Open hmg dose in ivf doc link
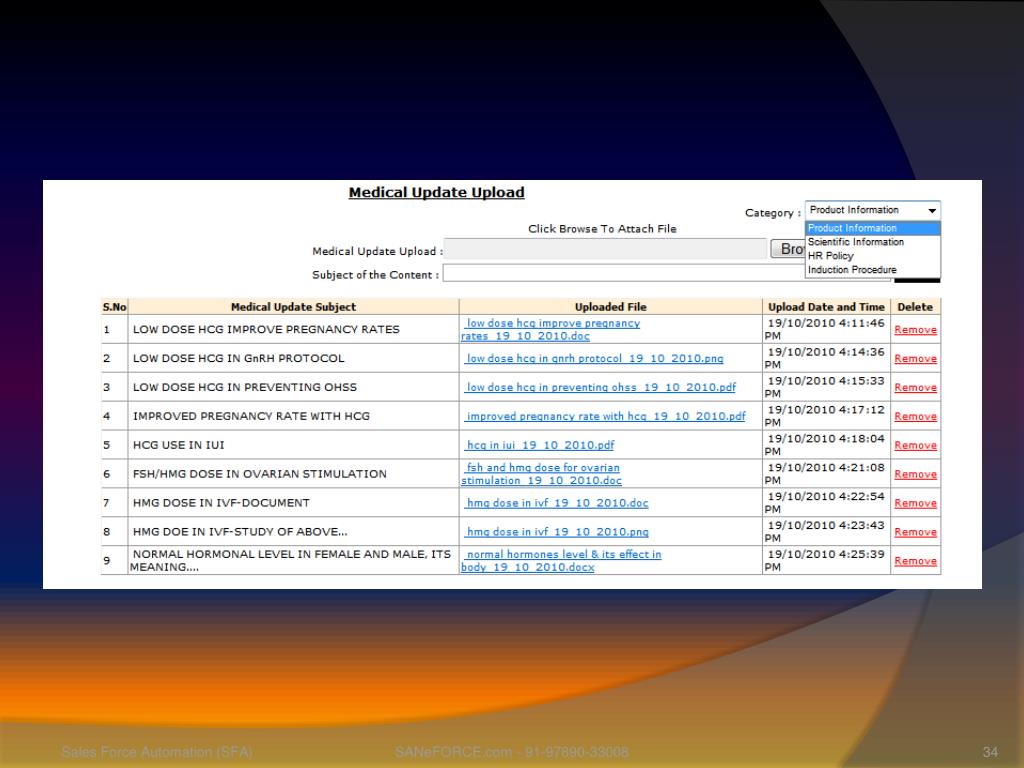1024x768 pixels. point(556,503)
